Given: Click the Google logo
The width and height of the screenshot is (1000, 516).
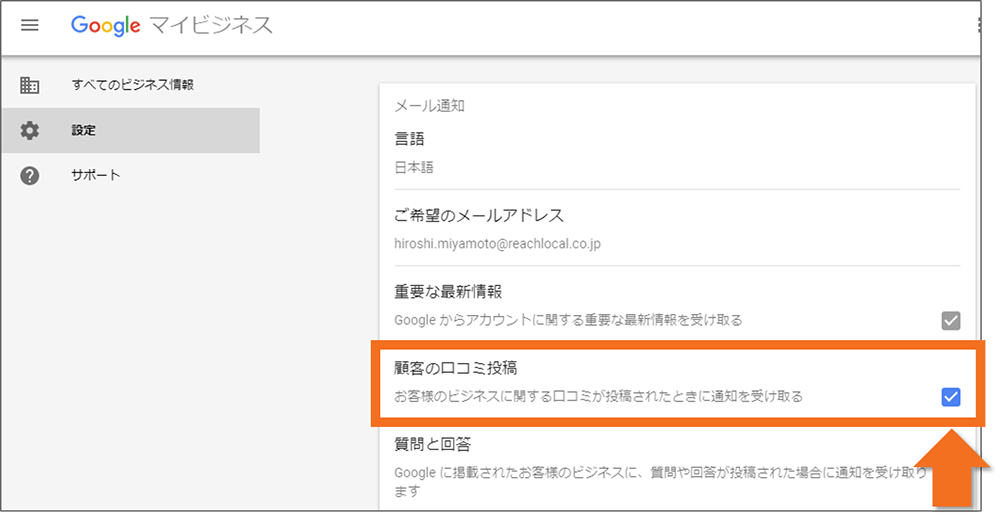Looking at the screenshot, I should [105, 26].
